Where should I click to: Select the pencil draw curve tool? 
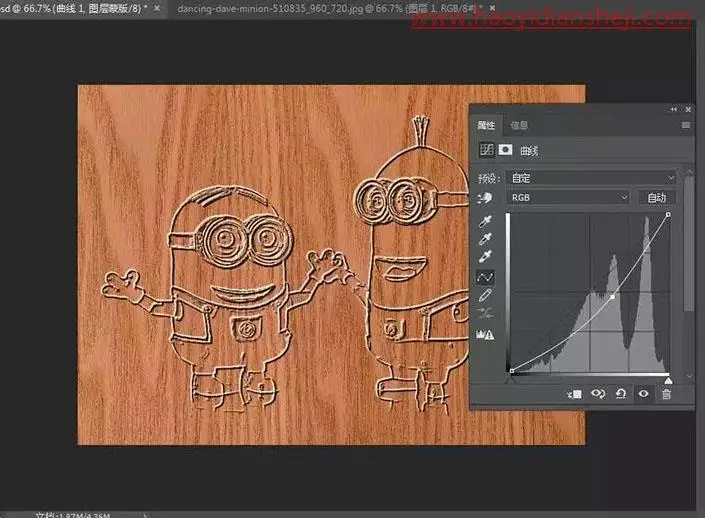(485, 295)
